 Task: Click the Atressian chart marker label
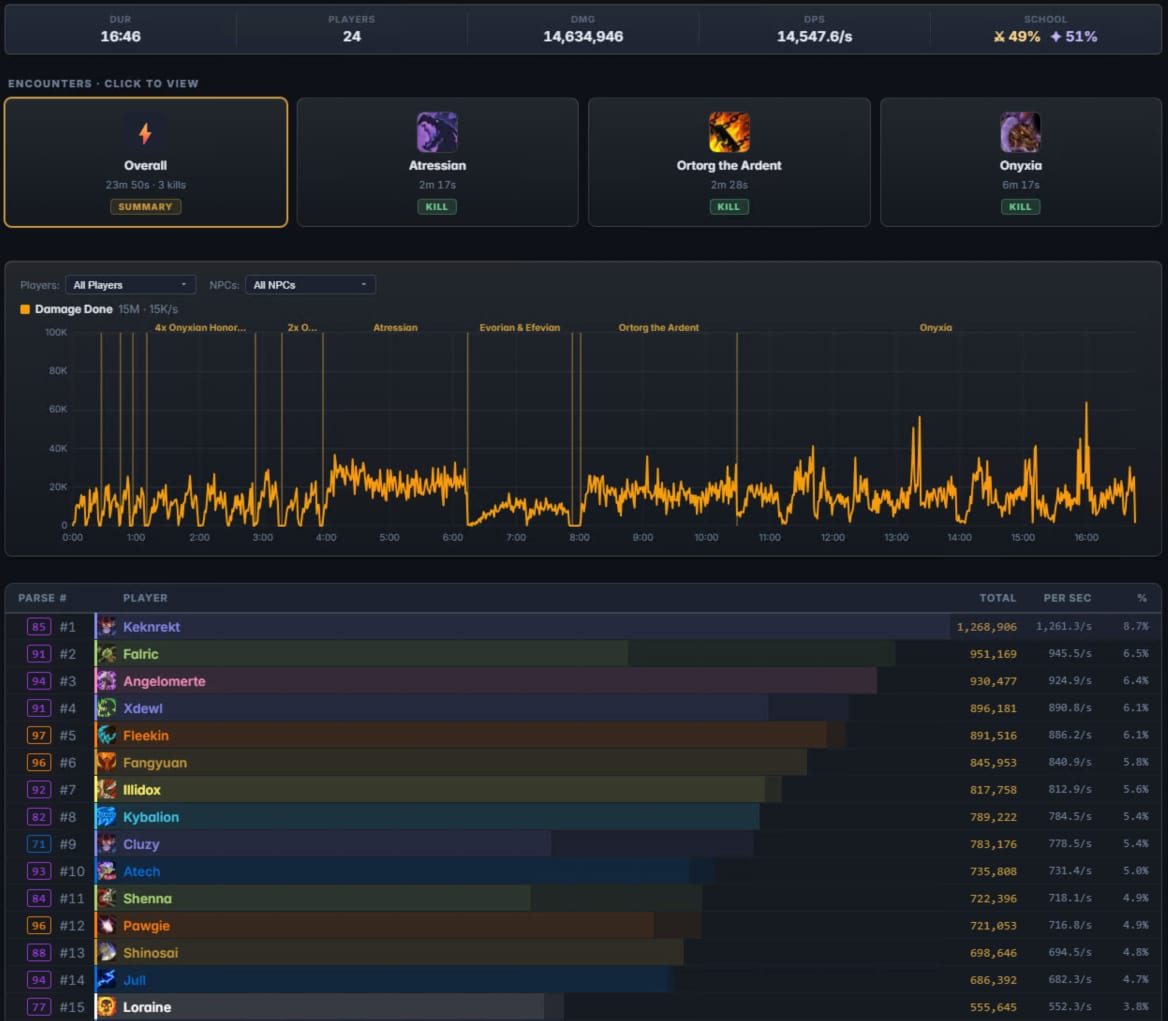pyautogui.click(x=396, y=328)
